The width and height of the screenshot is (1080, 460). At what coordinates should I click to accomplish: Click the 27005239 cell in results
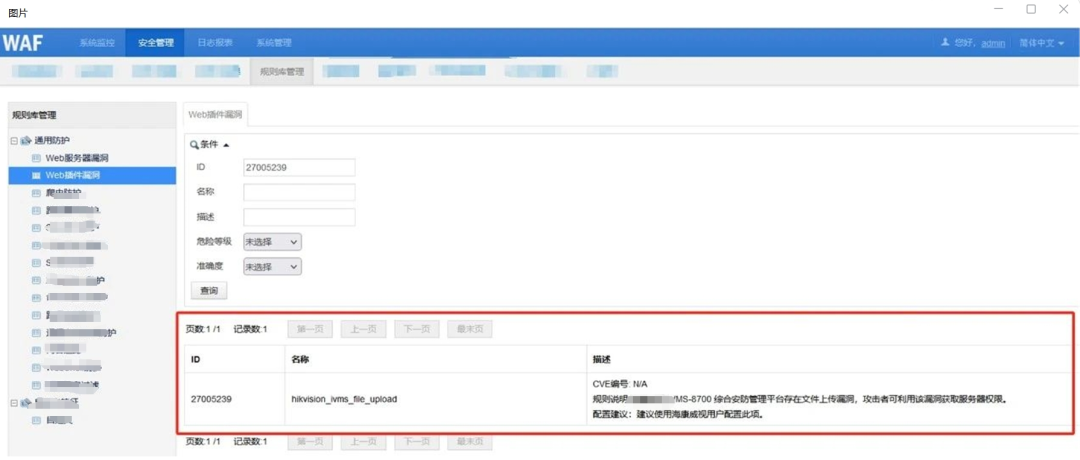point(210,399)
